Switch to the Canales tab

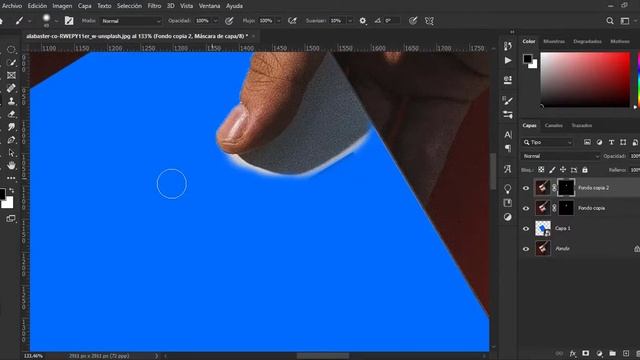[x=553, y=126]
